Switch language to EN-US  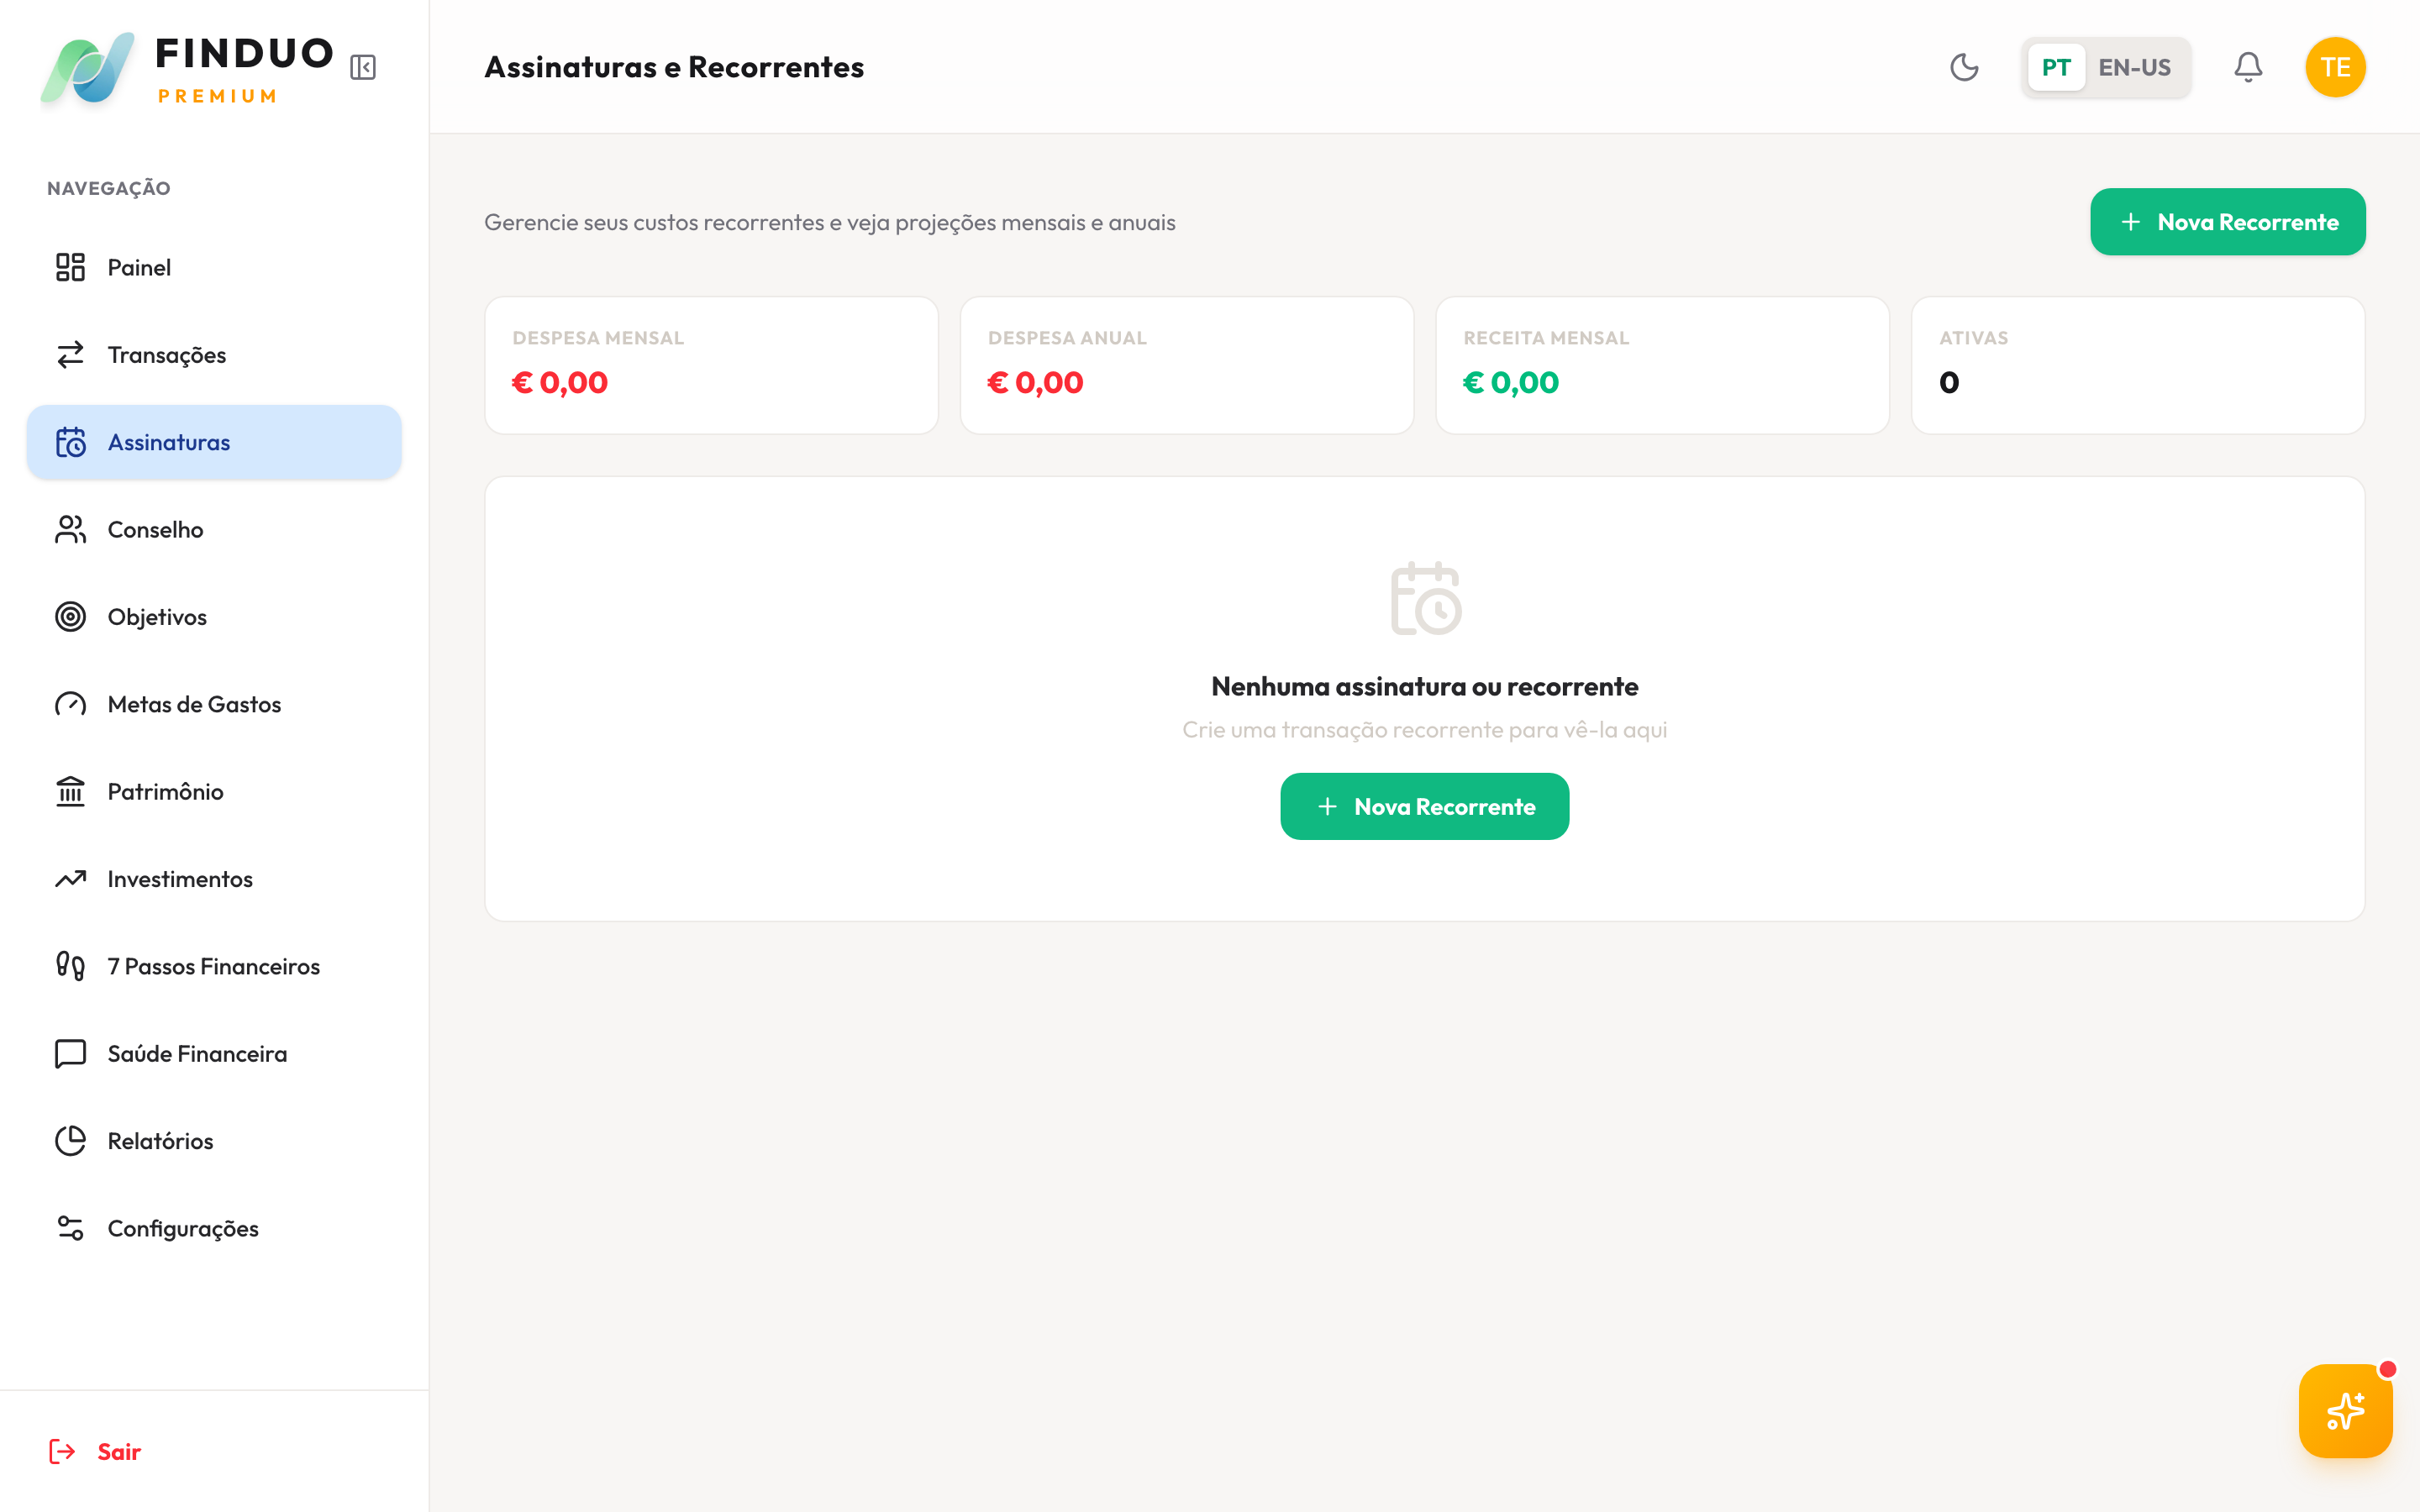(x=2134, y=67)
